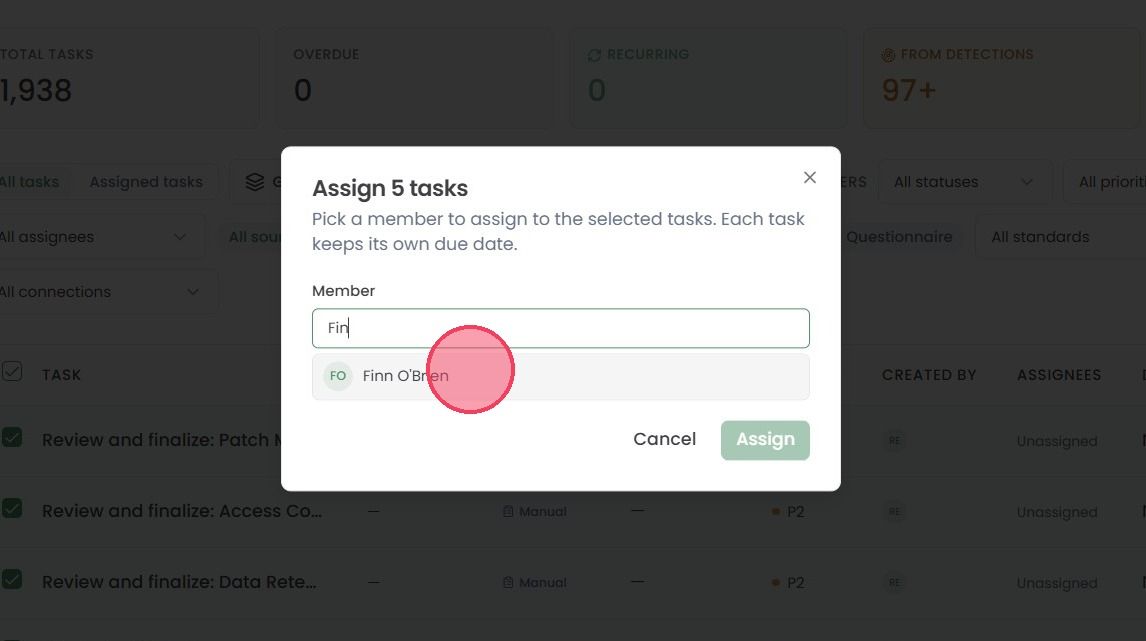Uncheck the Patch review task checkbox
Viewport: 1146px width, 641px height.
[12, 438]
